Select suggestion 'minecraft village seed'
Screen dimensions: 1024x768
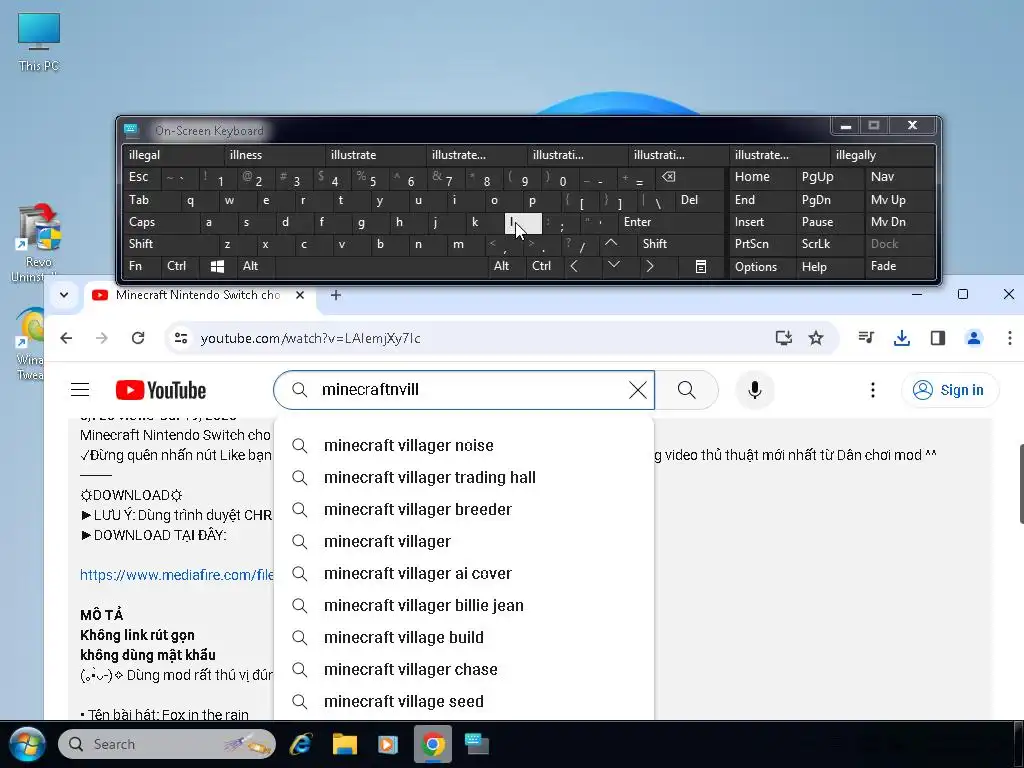464,701
